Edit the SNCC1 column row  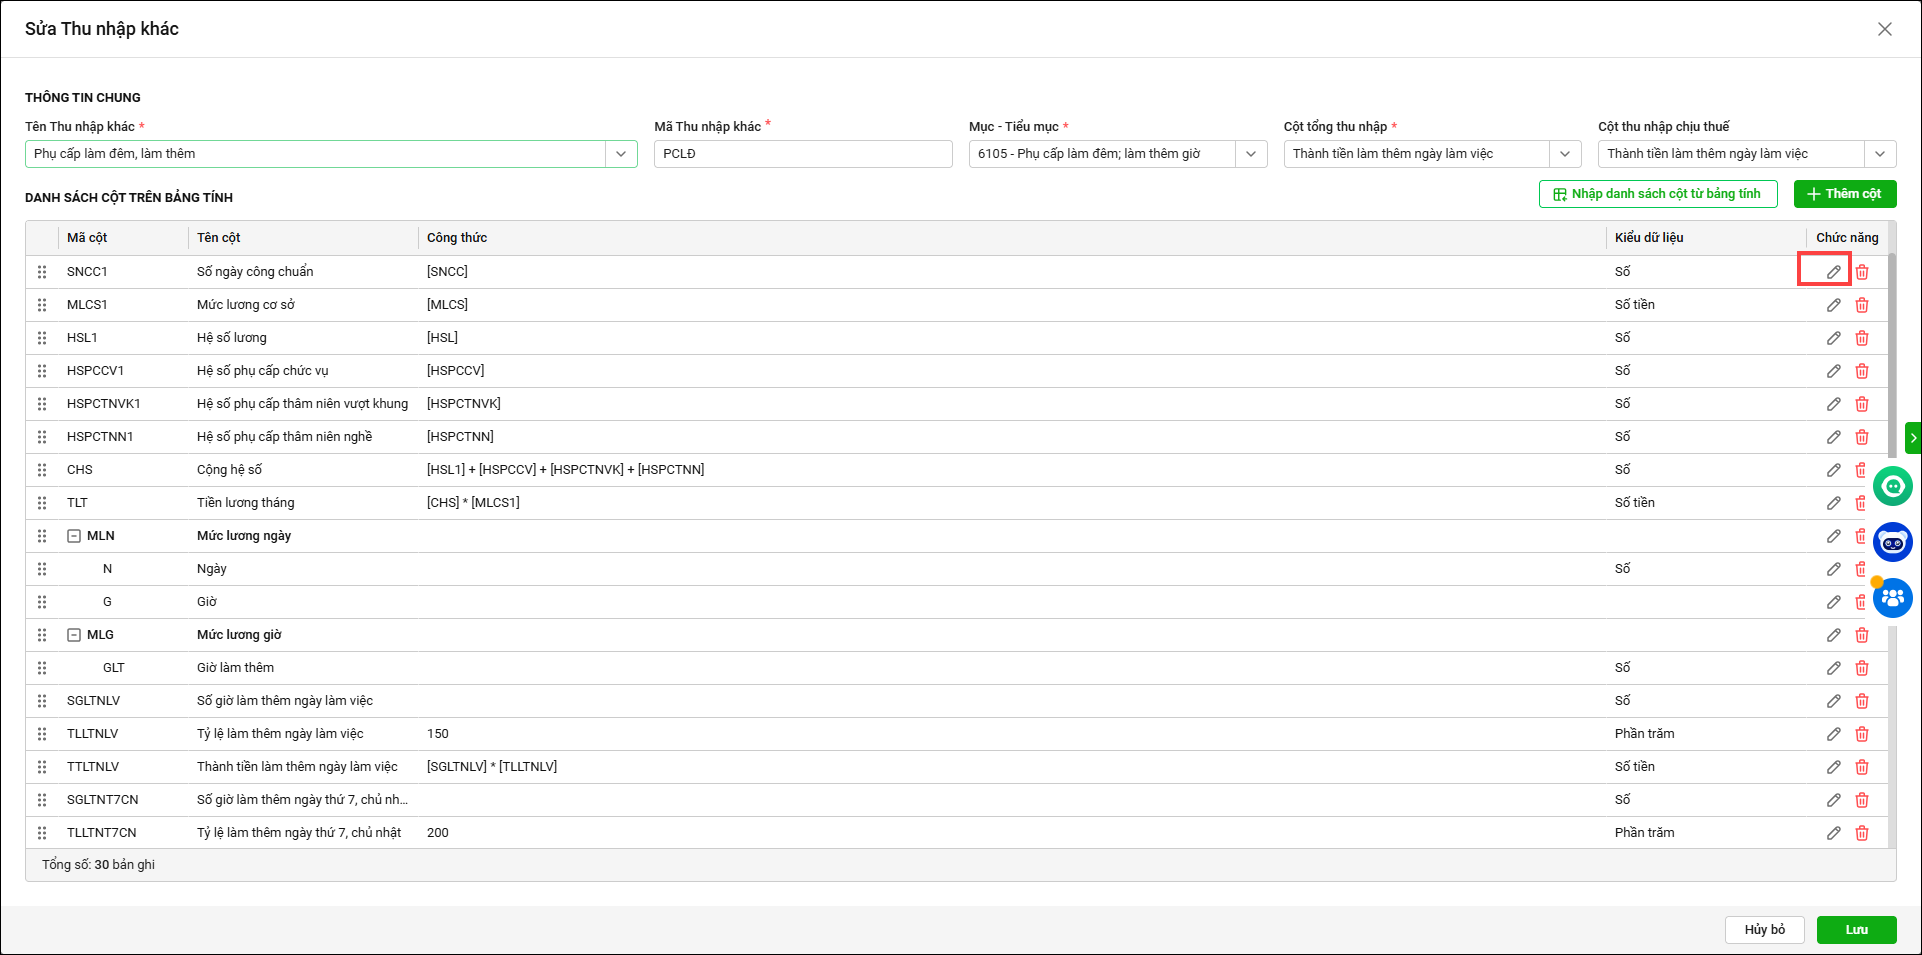click(1833, 272)
